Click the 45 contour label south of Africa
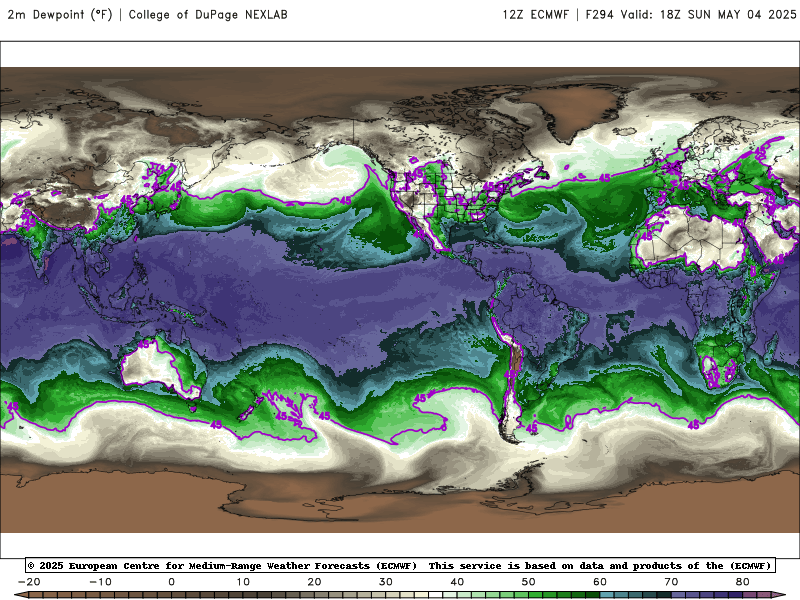This screenshot has width=800, height=600. point(693,425)
